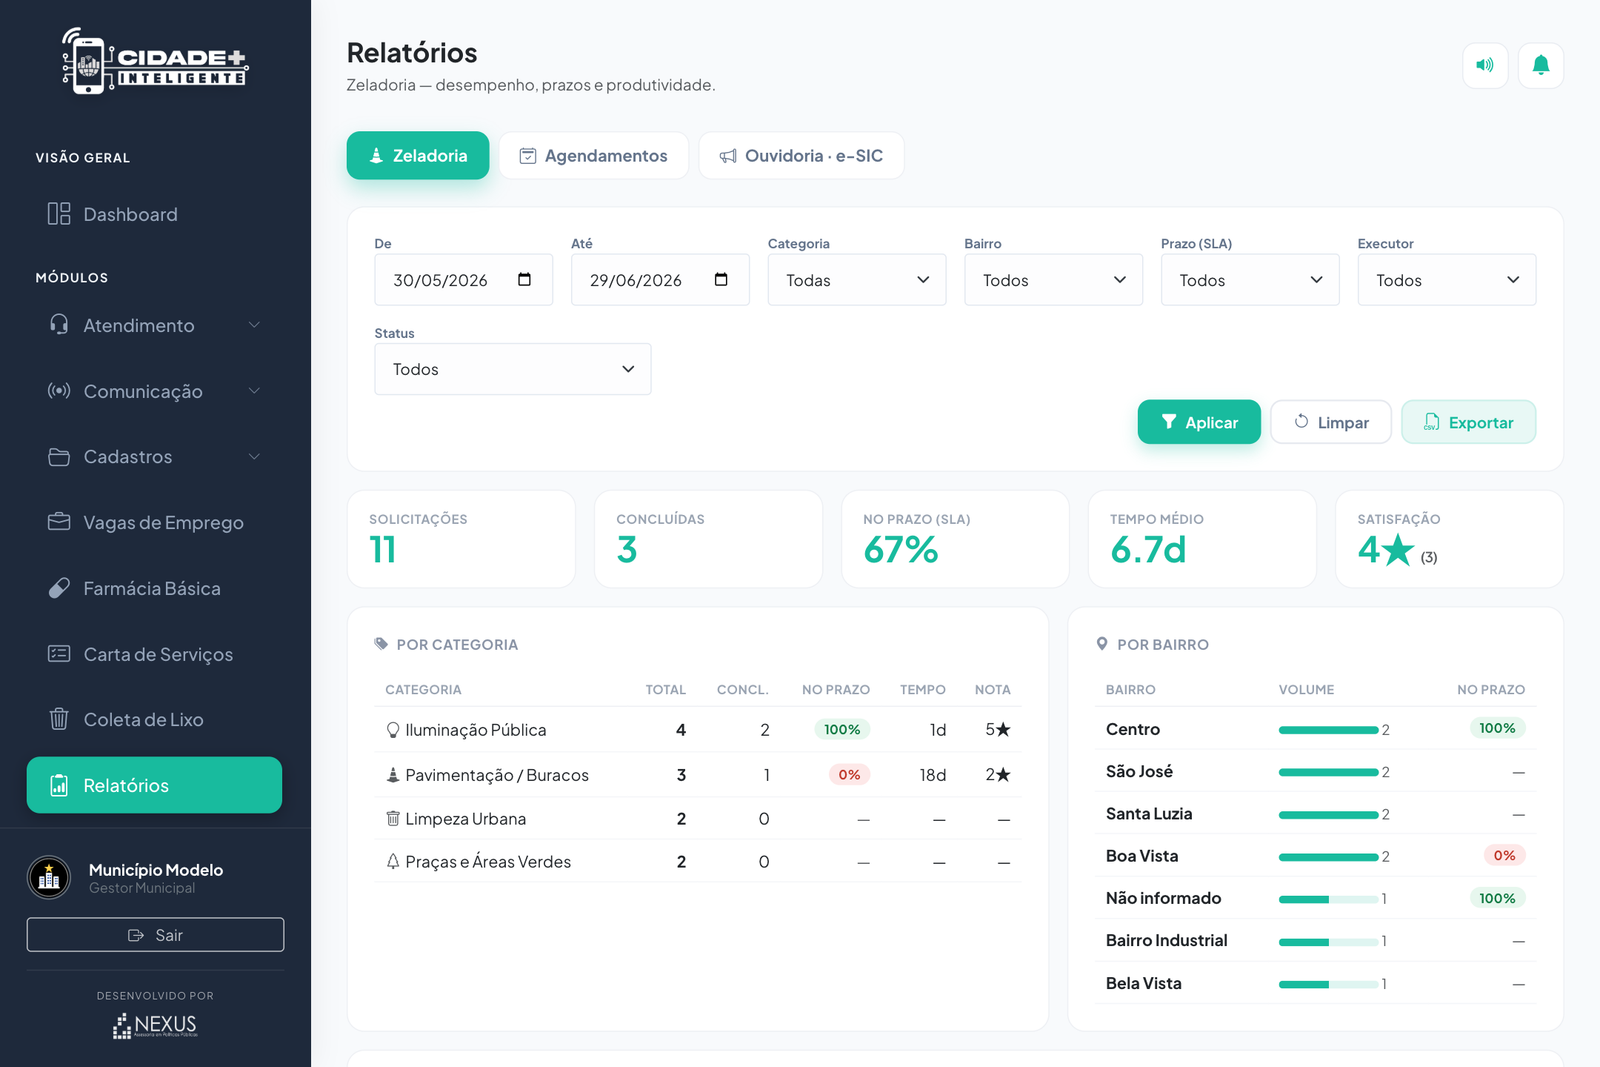The height and width of the screenshot is (1067, 1600).
Task: Click the Centro volume bar
Action: [x=1328, y=730]
